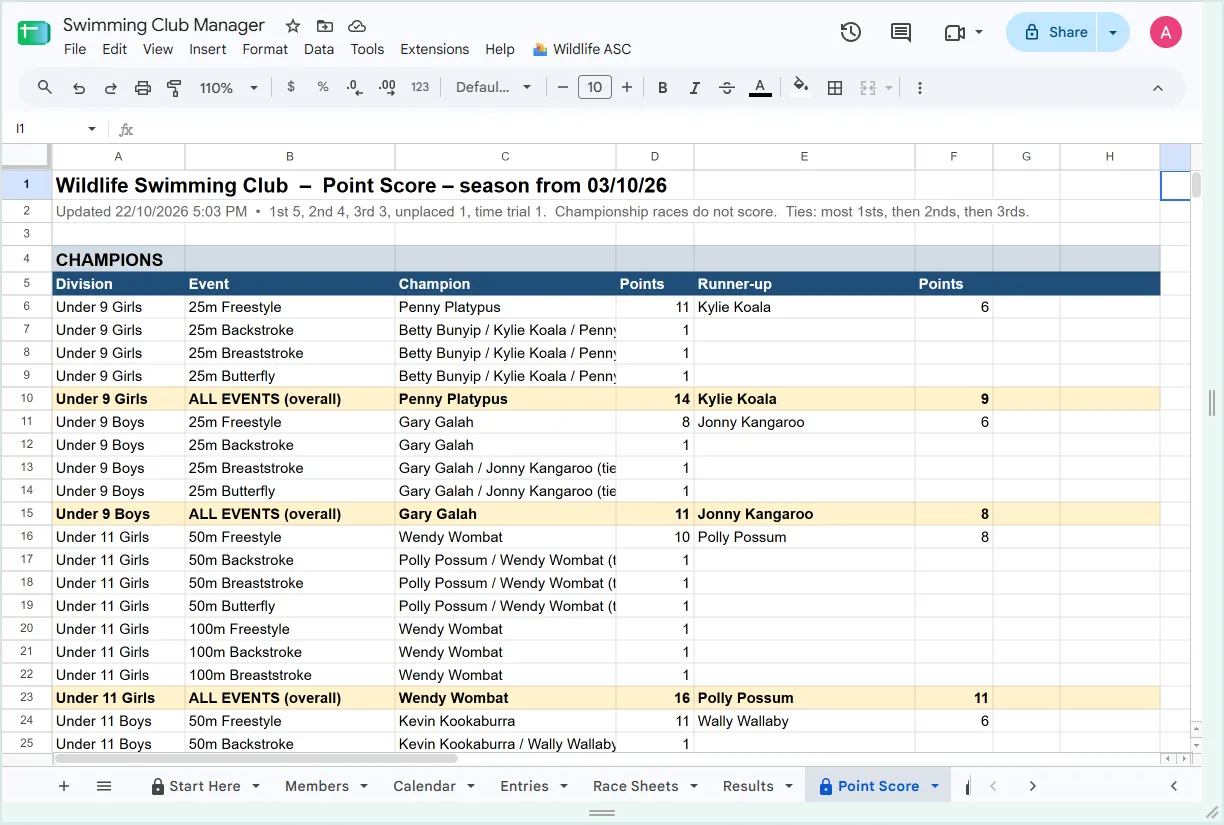Image resolution: width=1224 pixels, height=825 pixels.
Task: Toggle italic formatting
Action: (x=694, y=88)
